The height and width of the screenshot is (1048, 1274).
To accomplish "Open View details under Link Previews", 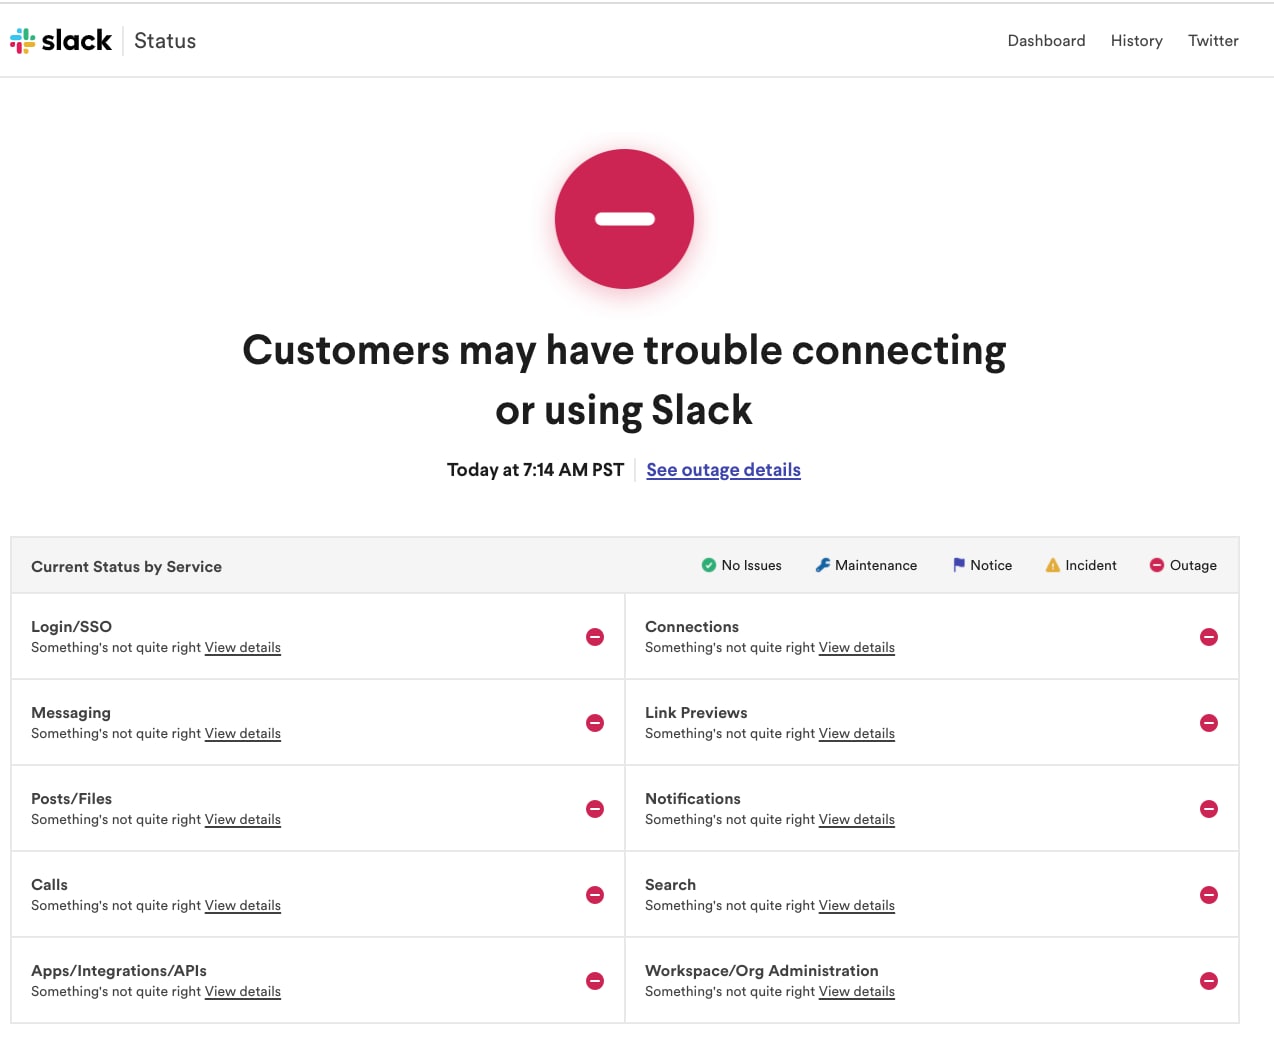I will coord(857,734).
